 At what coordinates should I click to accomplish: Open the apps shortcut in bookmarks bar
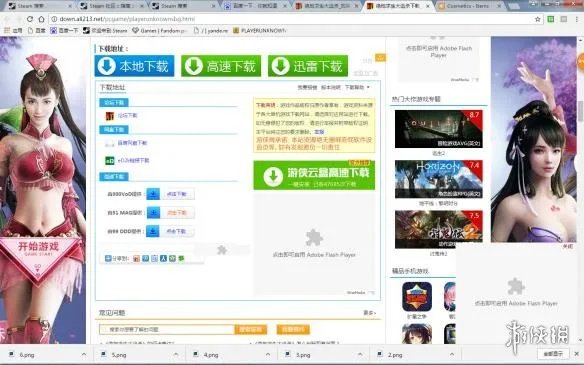[13, 31]
